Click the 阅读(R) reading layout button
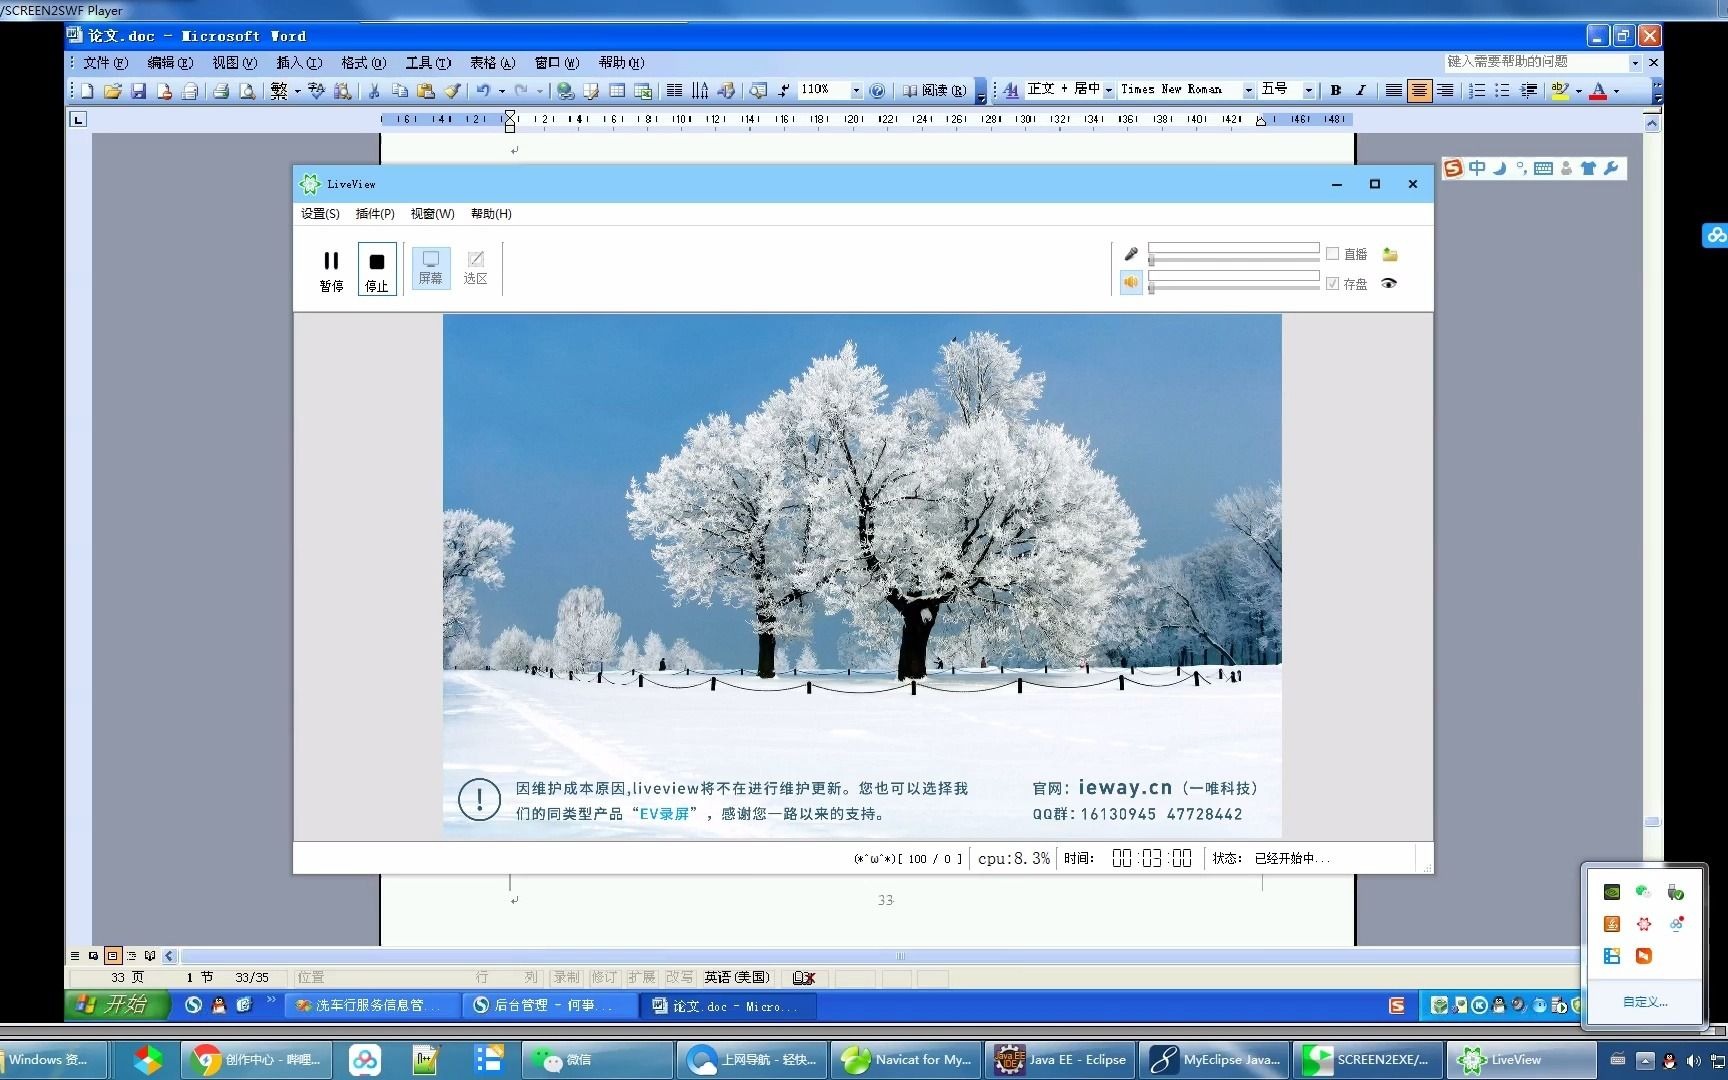 [935, 91]
